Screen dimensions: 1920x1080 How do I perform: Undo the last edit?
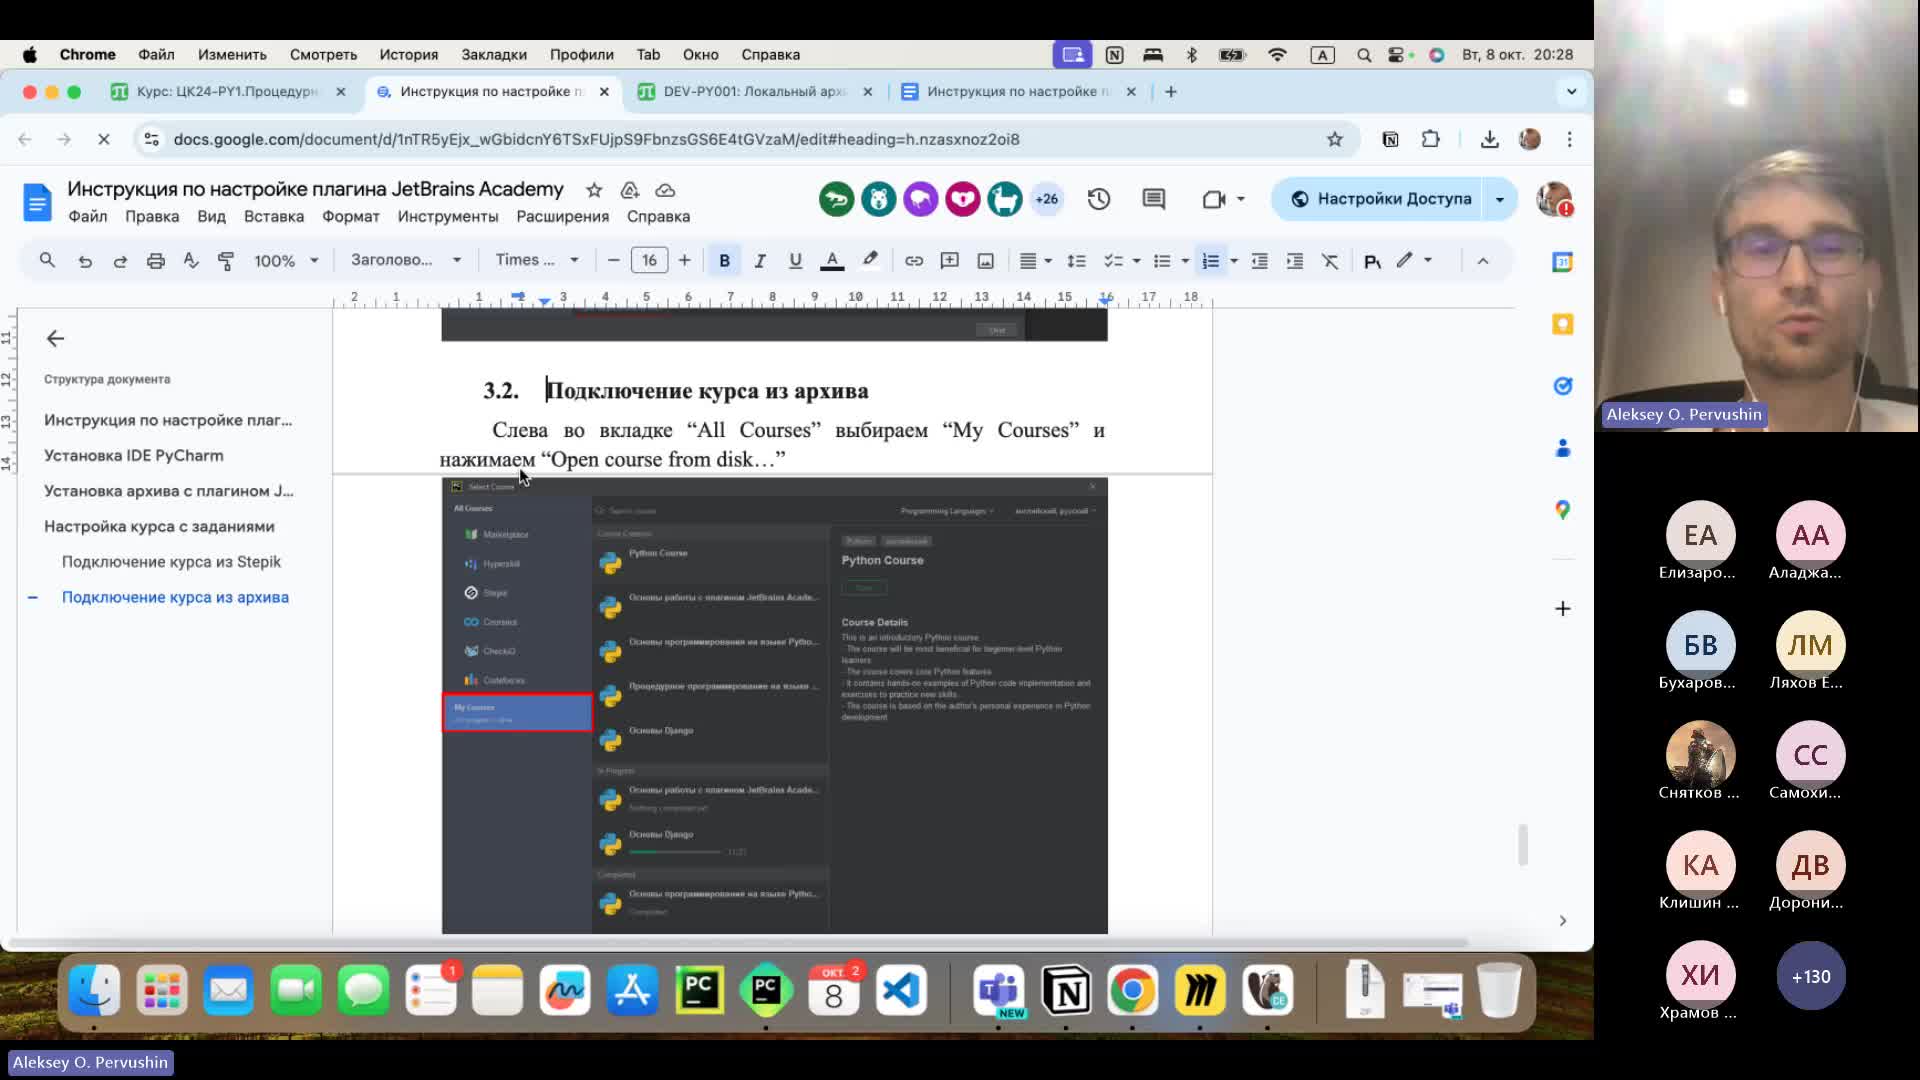[85, 261]
